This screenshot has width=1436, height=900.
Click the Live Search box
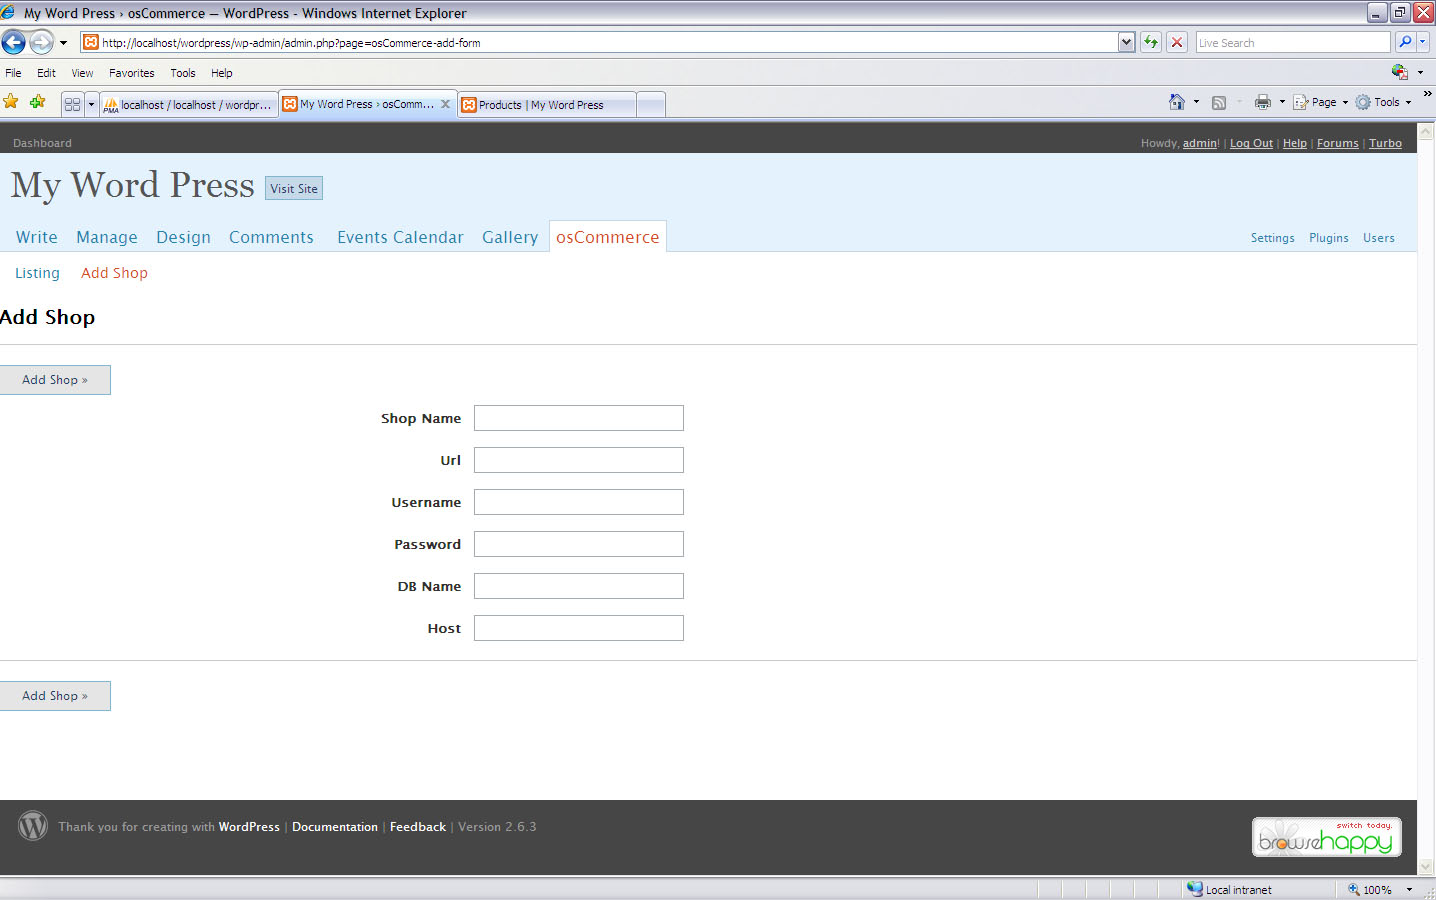pyautogui.click(x=1293, y=43)
